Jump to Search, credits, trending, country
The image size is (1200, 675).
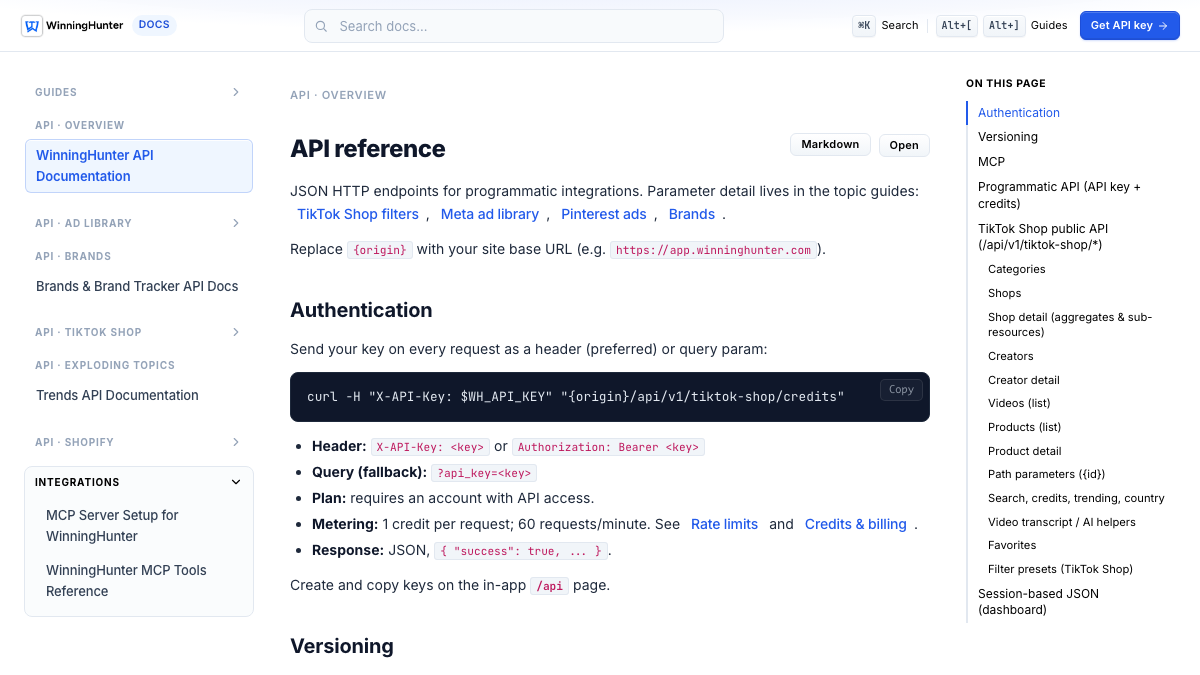click(x=1076, y=498)
